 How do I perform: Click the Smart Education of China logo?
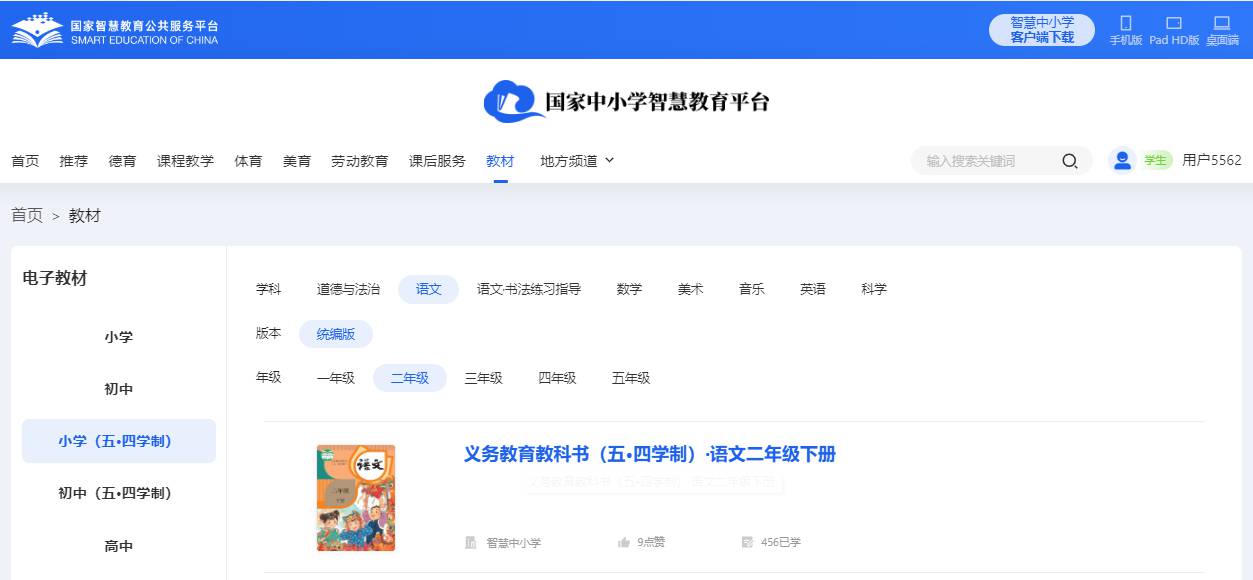pos(115,30)
